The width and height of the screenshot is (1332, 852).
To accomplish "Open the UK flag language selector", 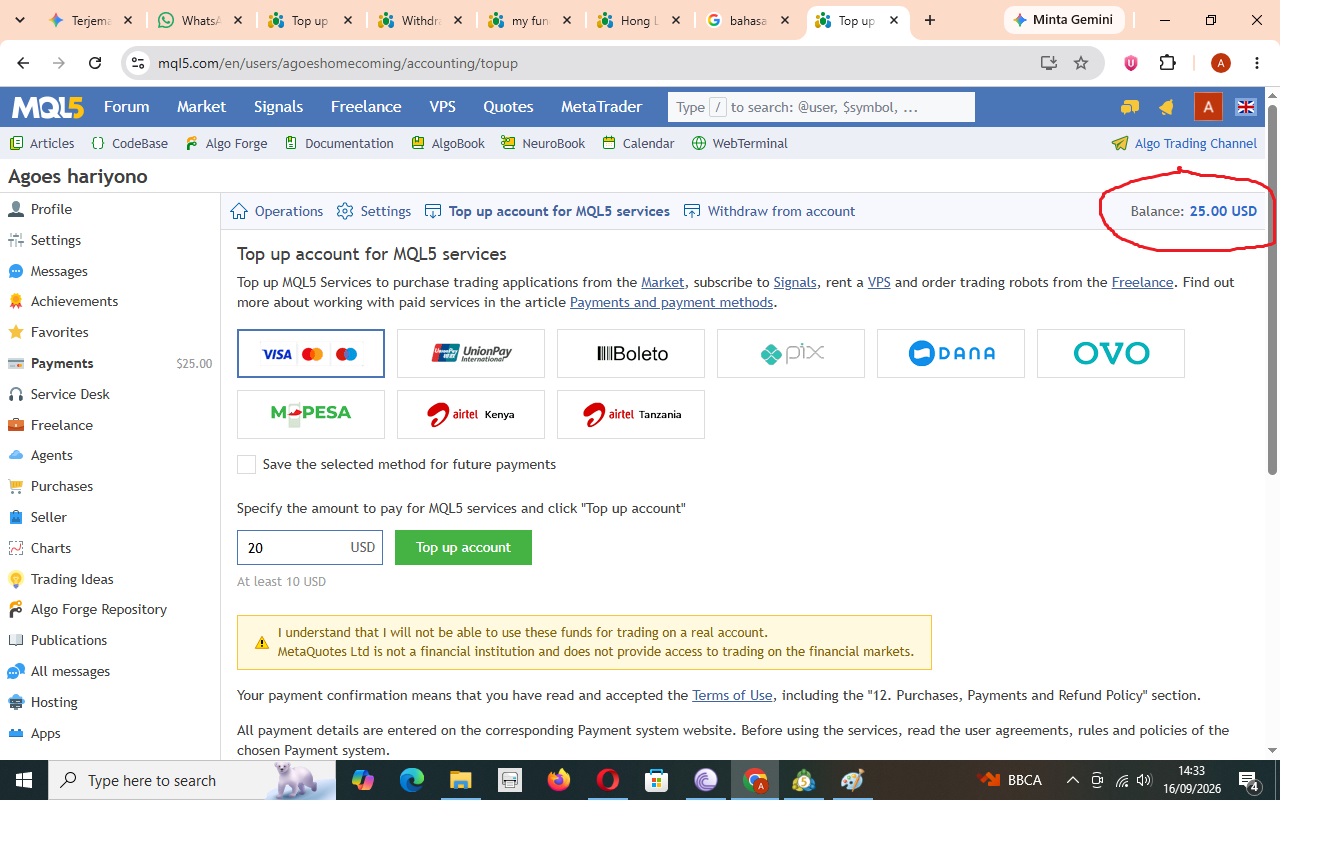I will click(1246, 107).
